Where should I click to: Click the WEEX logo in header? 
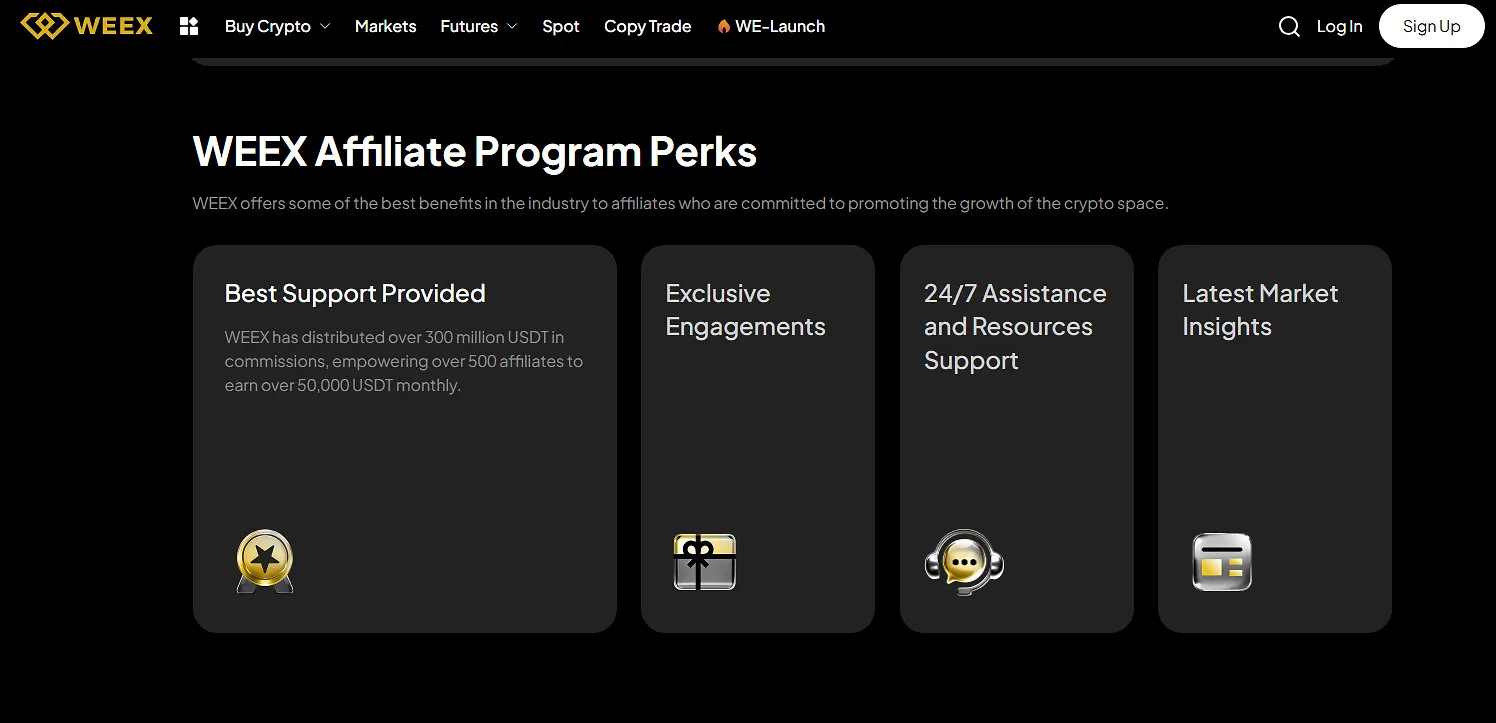click(87, 26)
